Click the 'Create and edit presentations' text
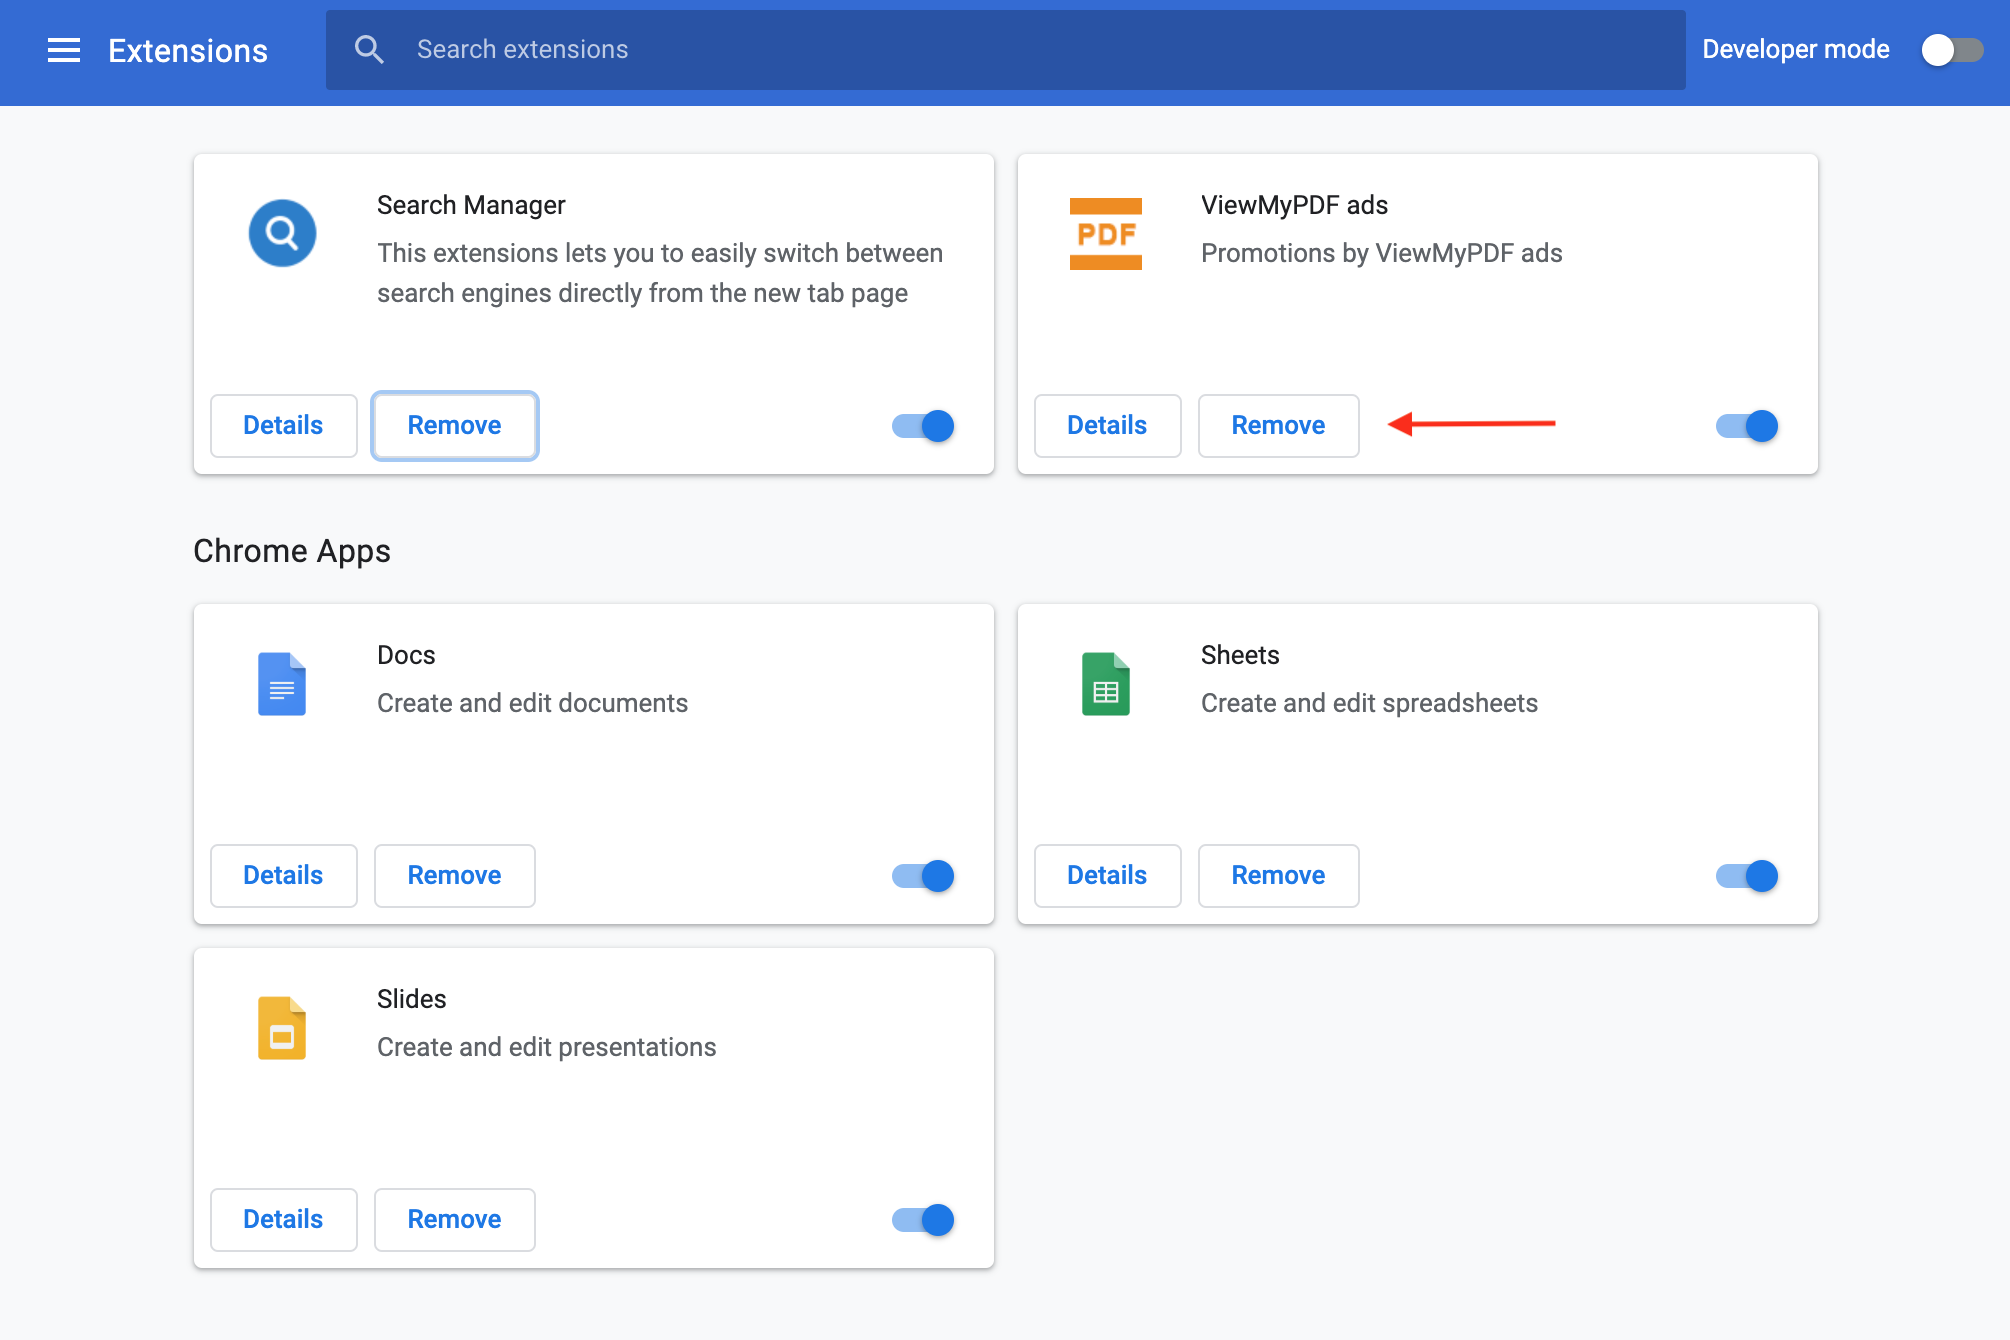The width and height of the screenshot is (2010, 1340). pos(546,1047)
